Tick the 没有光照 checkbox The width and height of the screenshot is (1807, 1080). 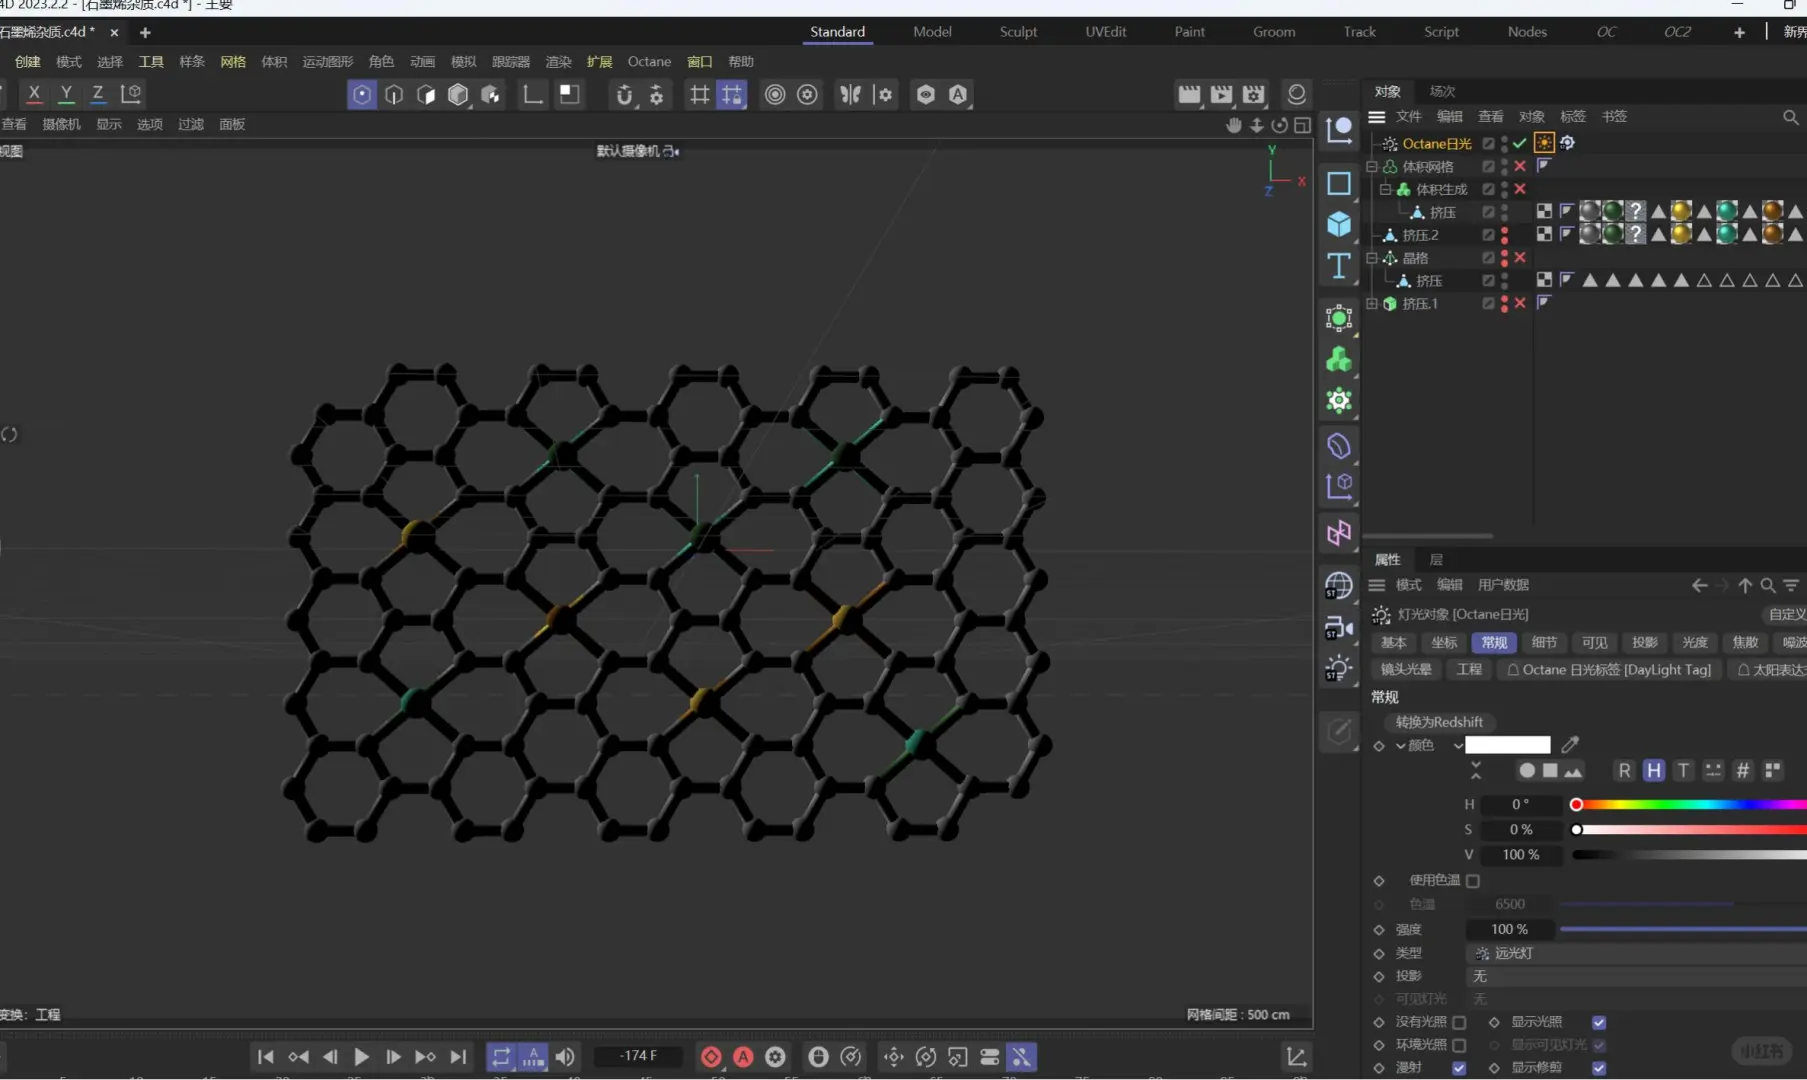click(1459, 1022)
